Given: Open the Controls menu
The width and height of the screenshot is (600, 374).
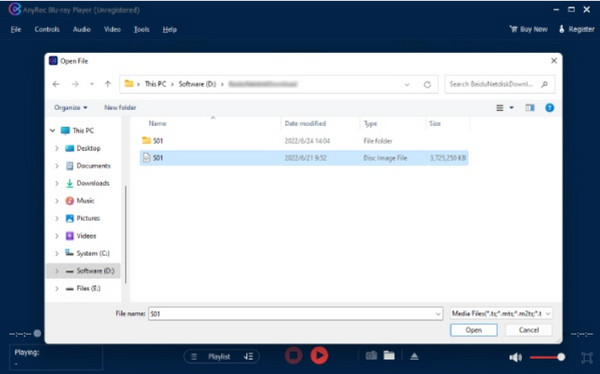Looking at the screenshot, I should (x=47, y=29).
